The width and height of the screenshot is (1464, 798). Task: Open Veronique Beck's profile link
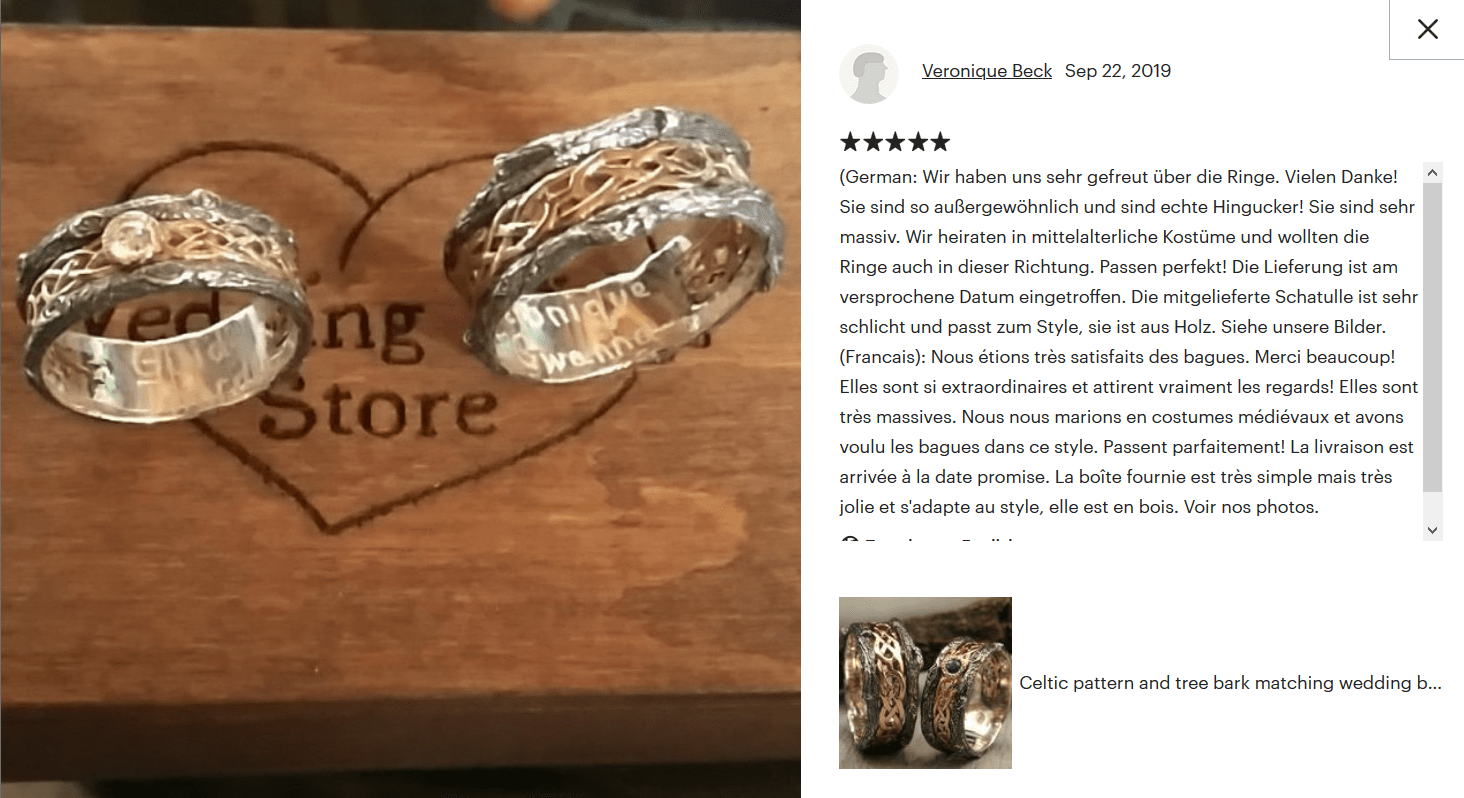[987, 71]
